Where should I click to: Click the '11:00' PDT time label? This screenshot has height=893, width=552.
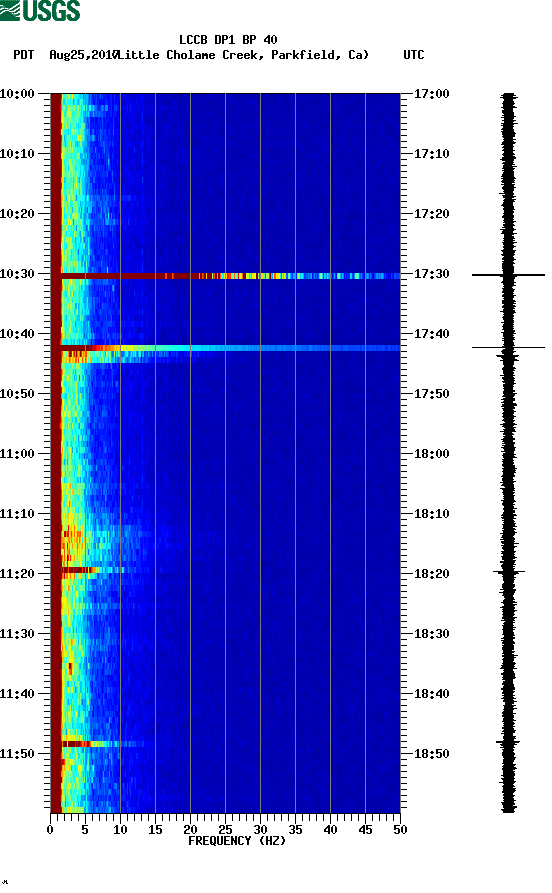(17, 454)
